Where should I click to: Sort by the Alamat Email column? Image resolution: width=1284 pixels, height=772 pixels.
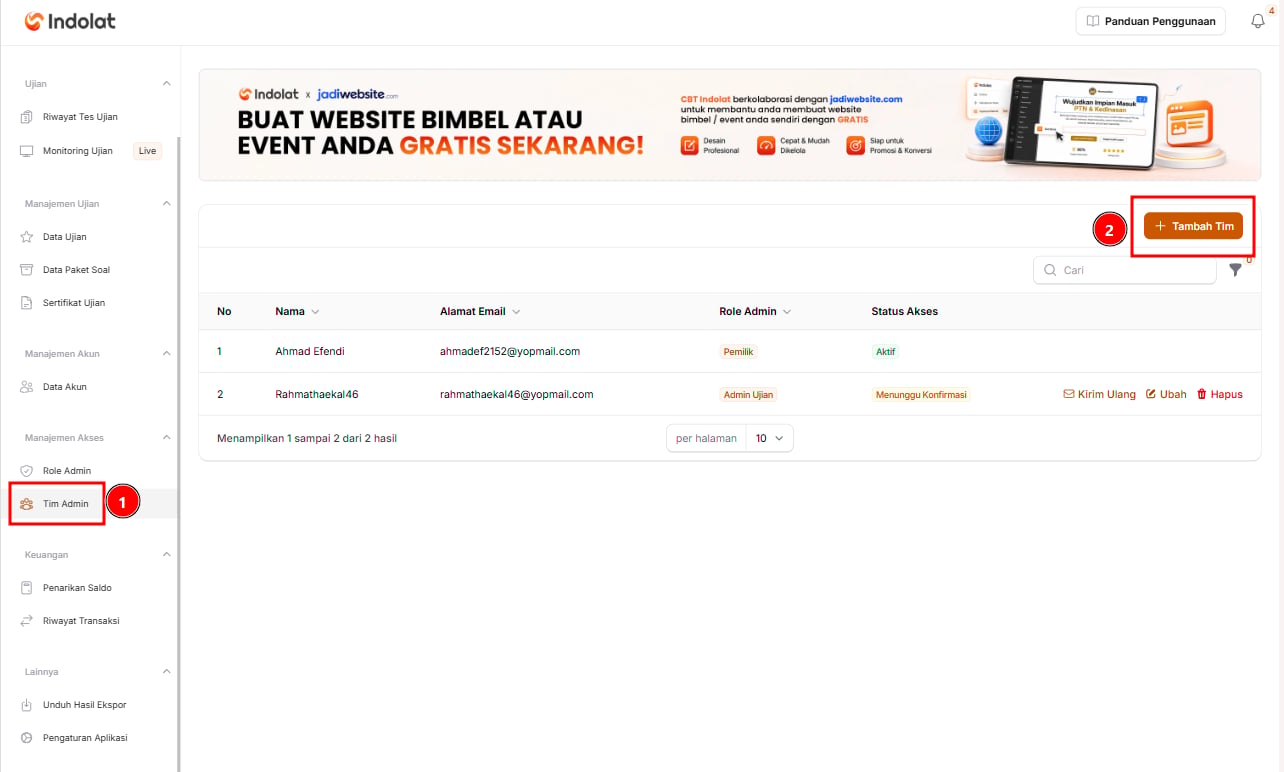480,312
